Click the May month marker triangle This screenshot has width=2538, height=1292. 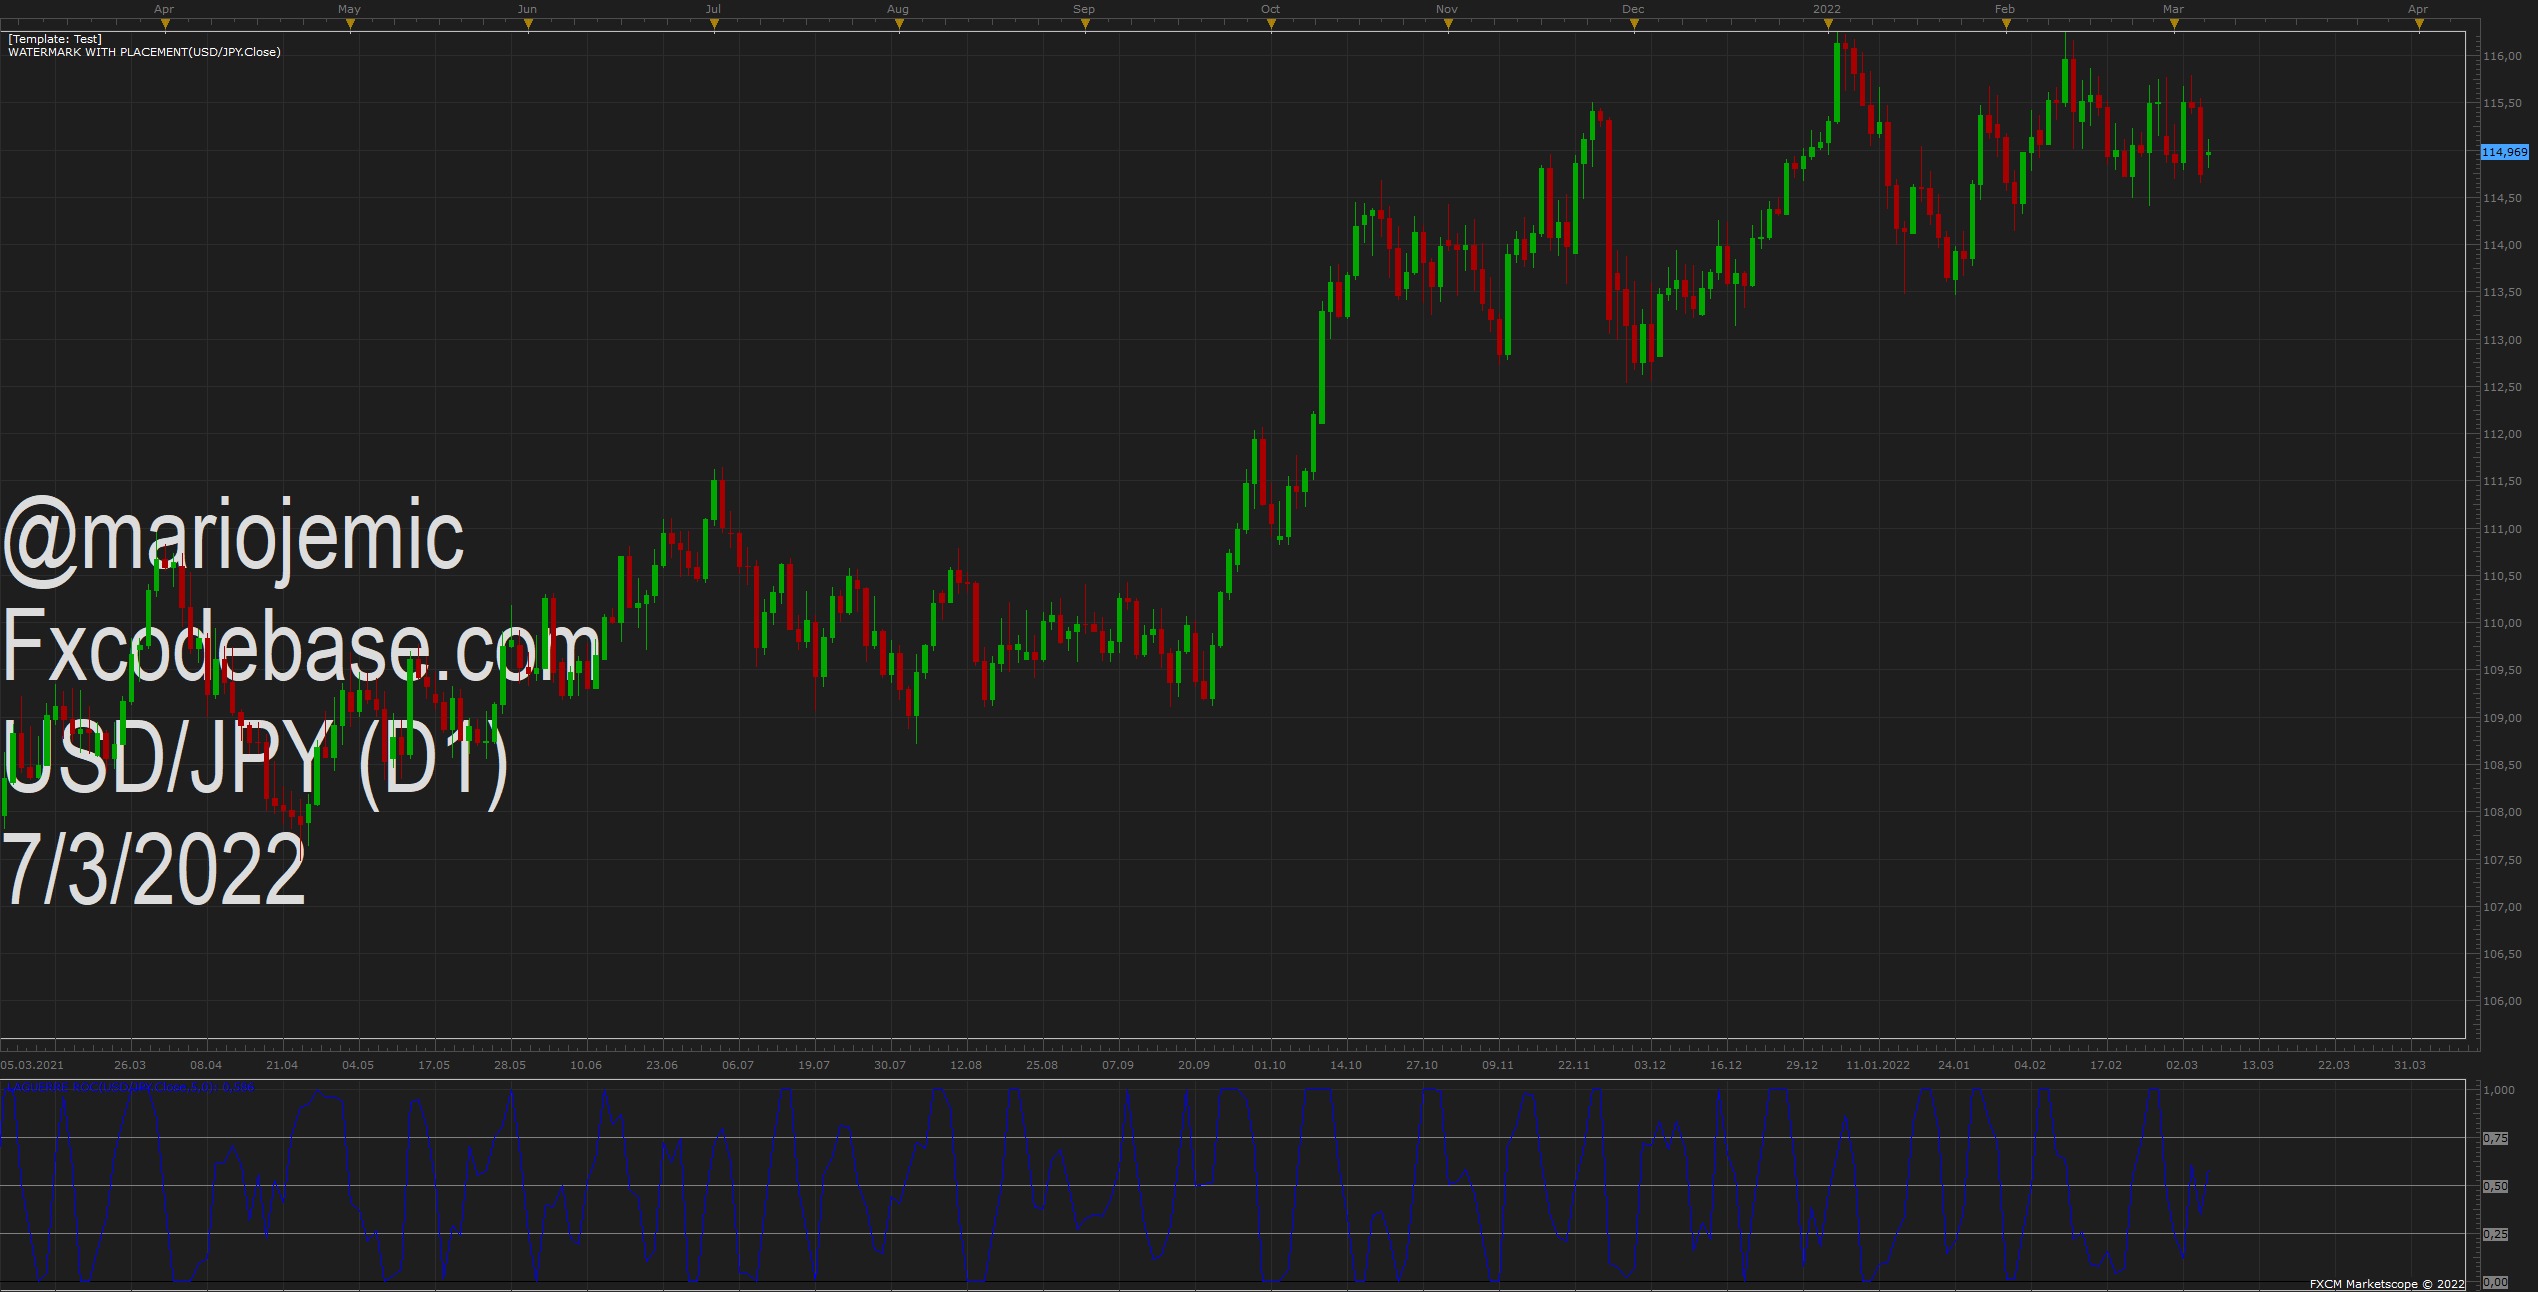(350, 25)
